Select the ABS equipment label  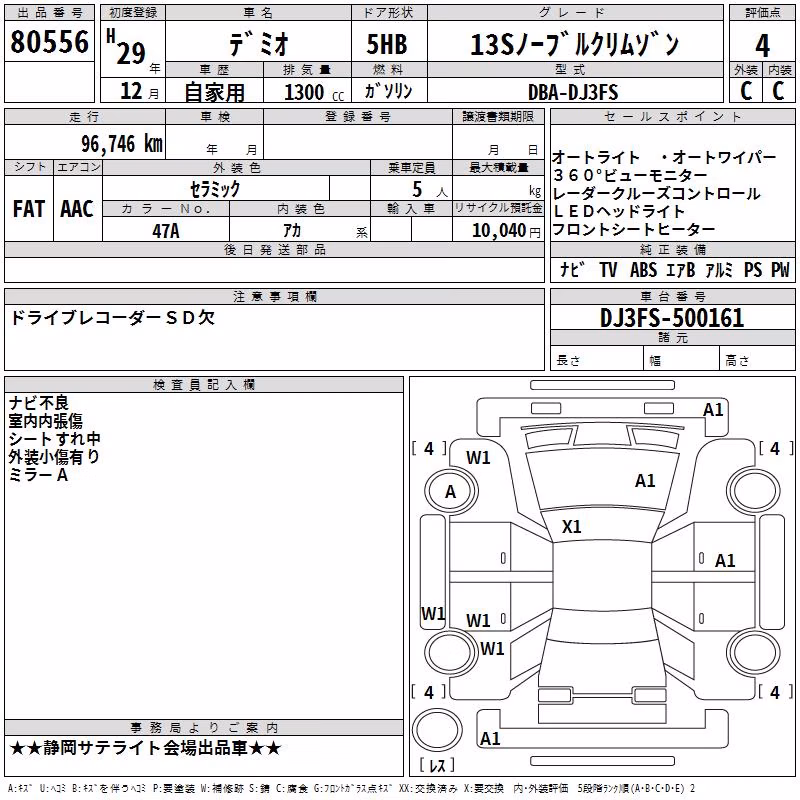click(643, 269)
